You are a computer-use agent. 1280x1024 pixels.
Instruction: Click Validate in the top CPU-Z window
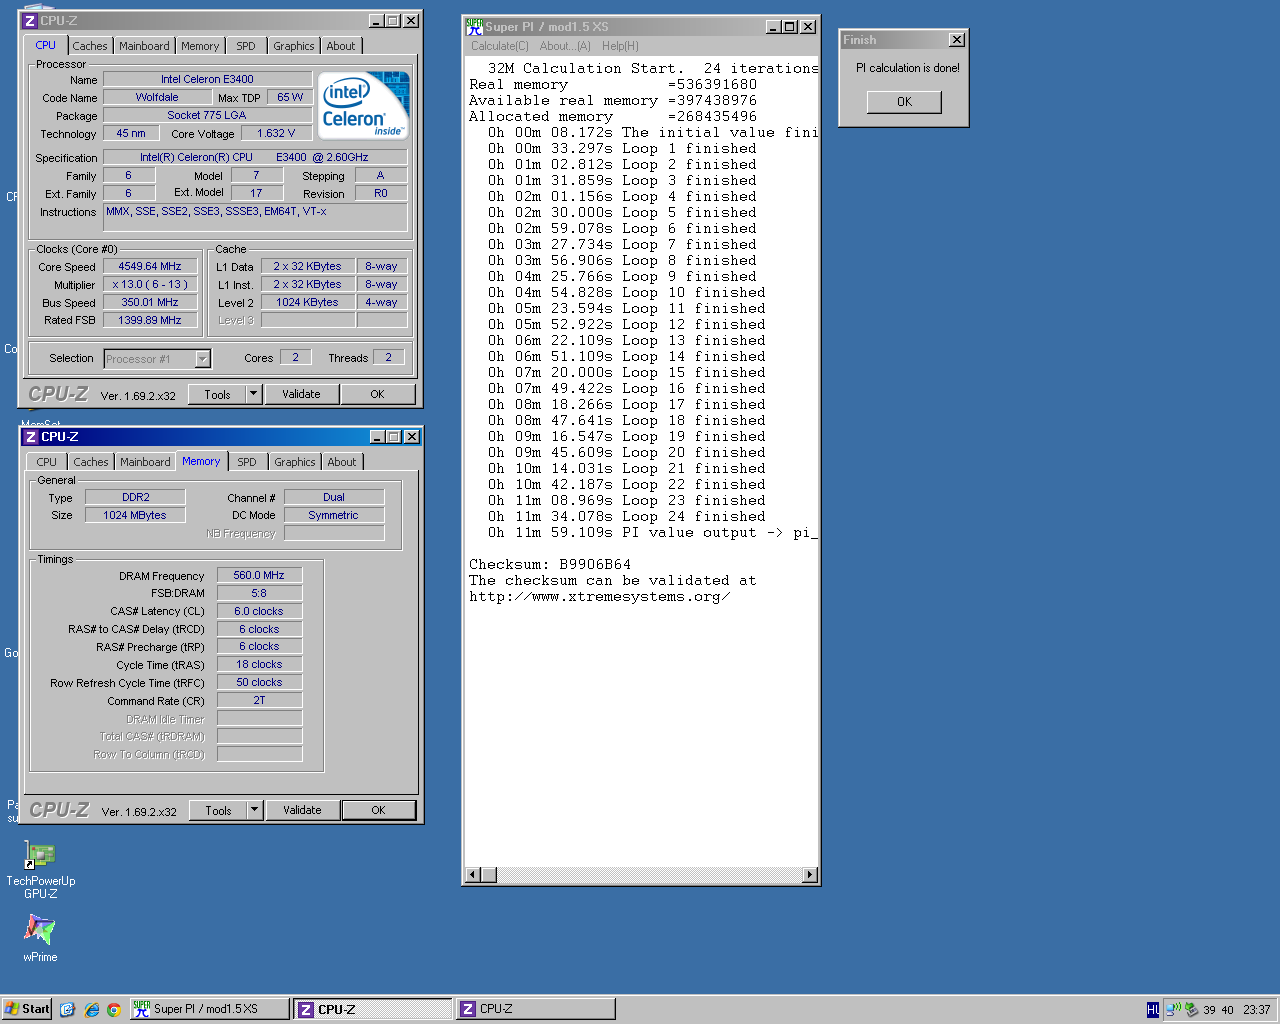[x=301, y=394]
